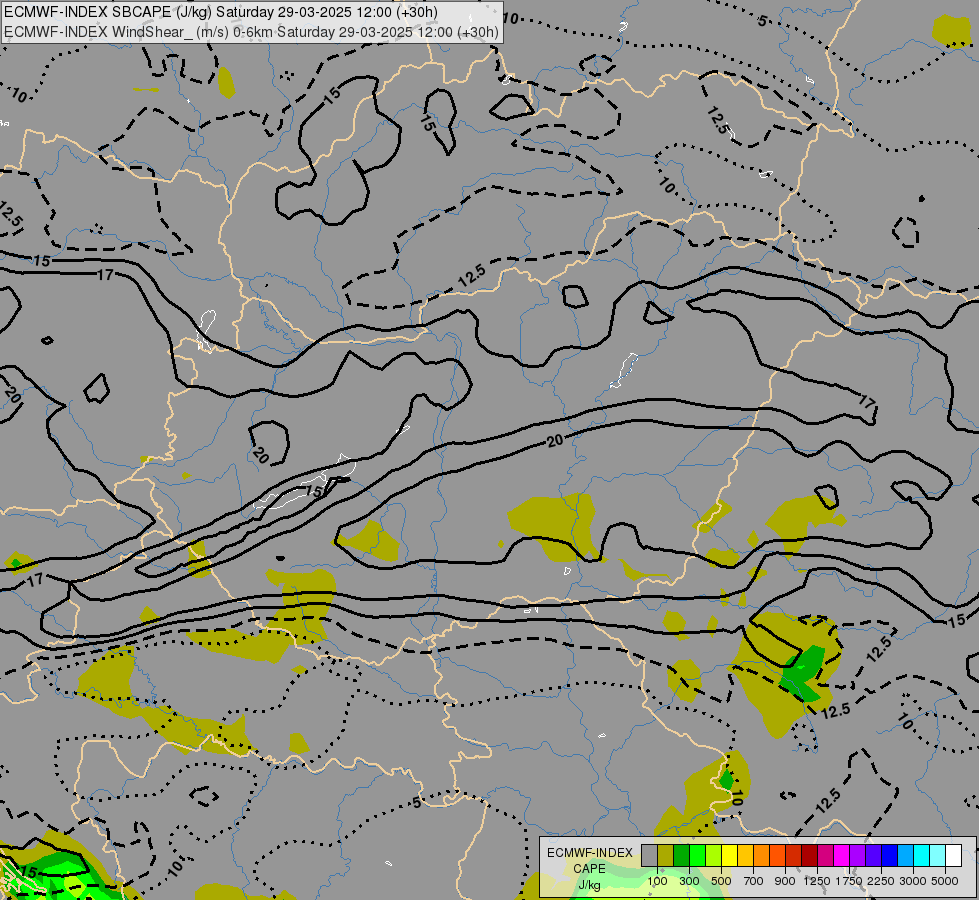Click the legend value 100
Screen dimensions: 979x900
(657, 881)
